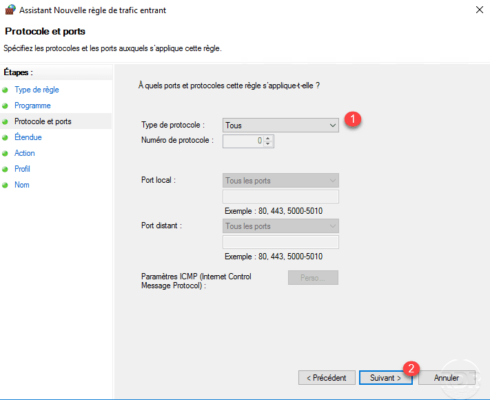Click the green bullet beside Type de règle
Screen dimensions: 490x400
5,90
